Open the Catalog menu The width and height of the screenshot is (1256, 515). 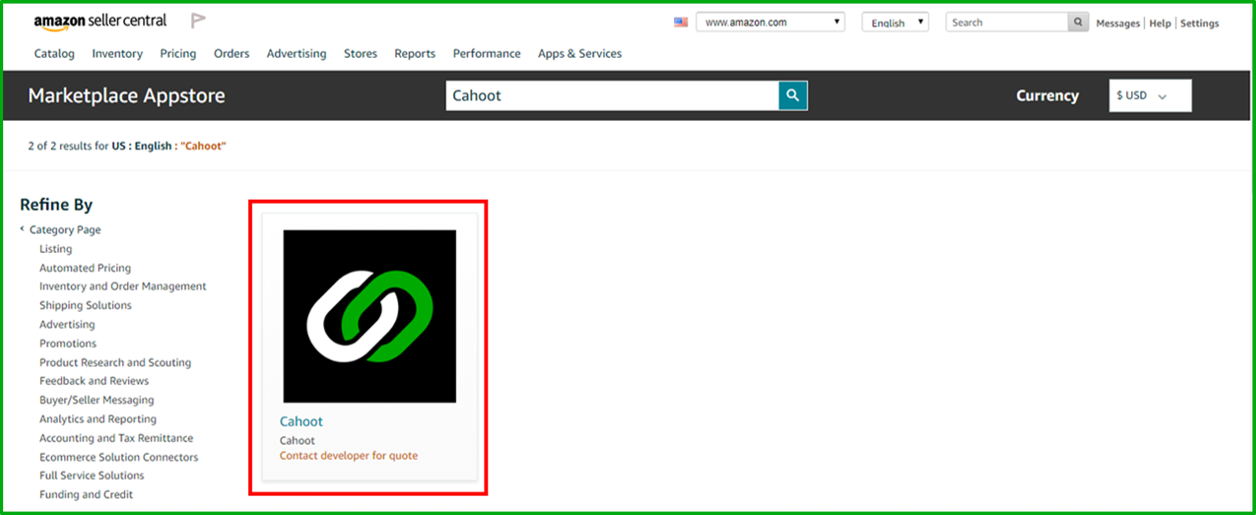tap(54, 54)
